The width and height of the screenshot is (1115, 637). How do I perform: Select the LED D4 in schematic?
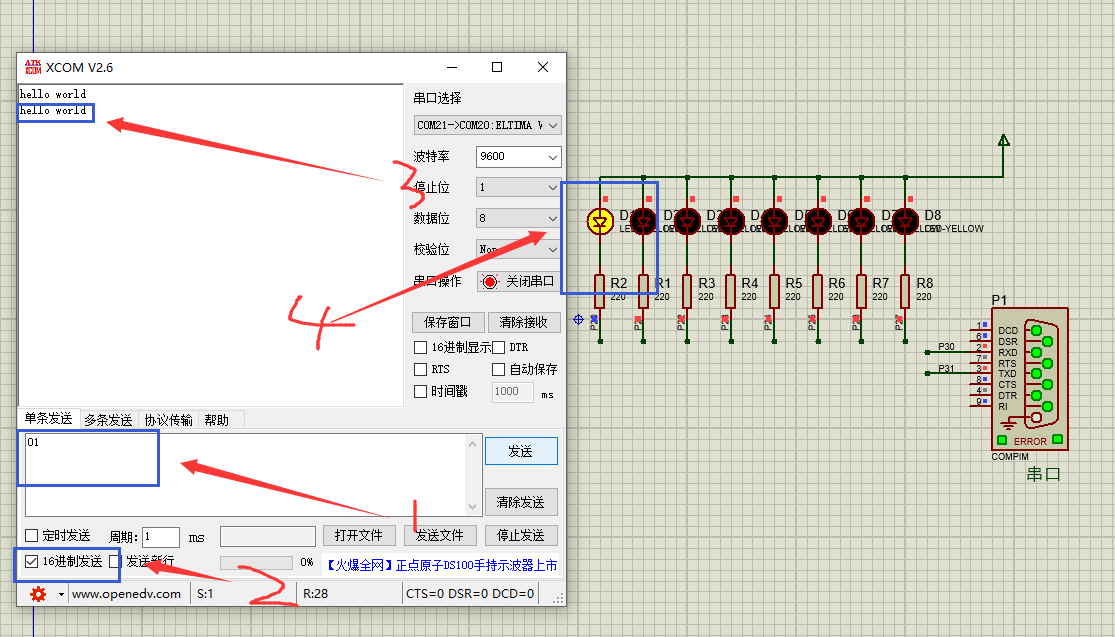click(731, 222)
